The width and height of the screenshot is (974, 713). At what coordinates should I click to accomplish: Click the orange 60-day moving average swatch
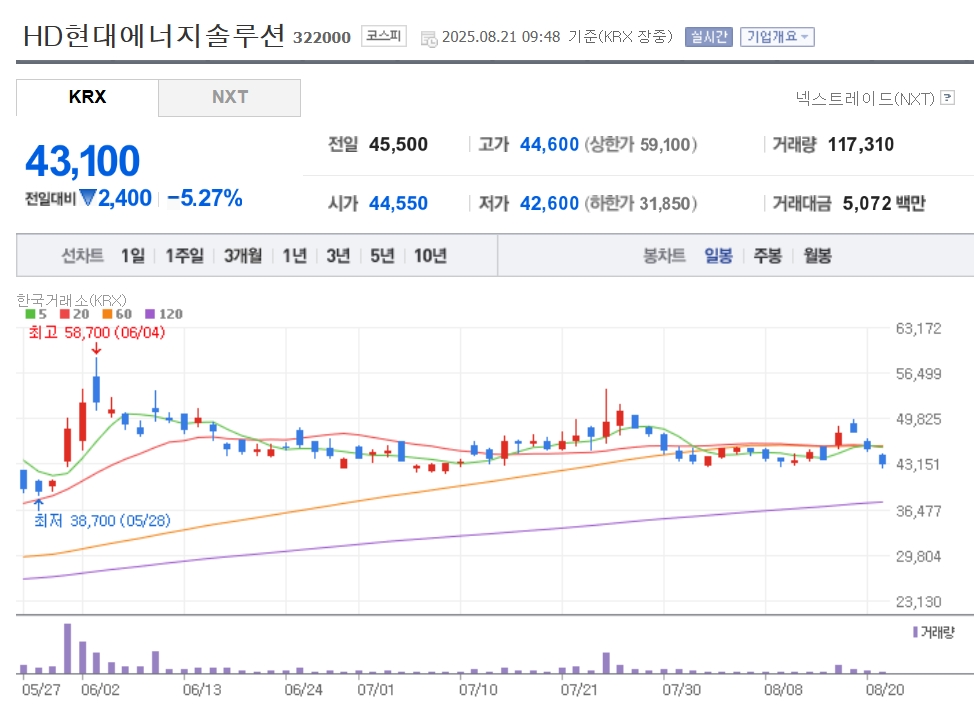click(107, 314)
